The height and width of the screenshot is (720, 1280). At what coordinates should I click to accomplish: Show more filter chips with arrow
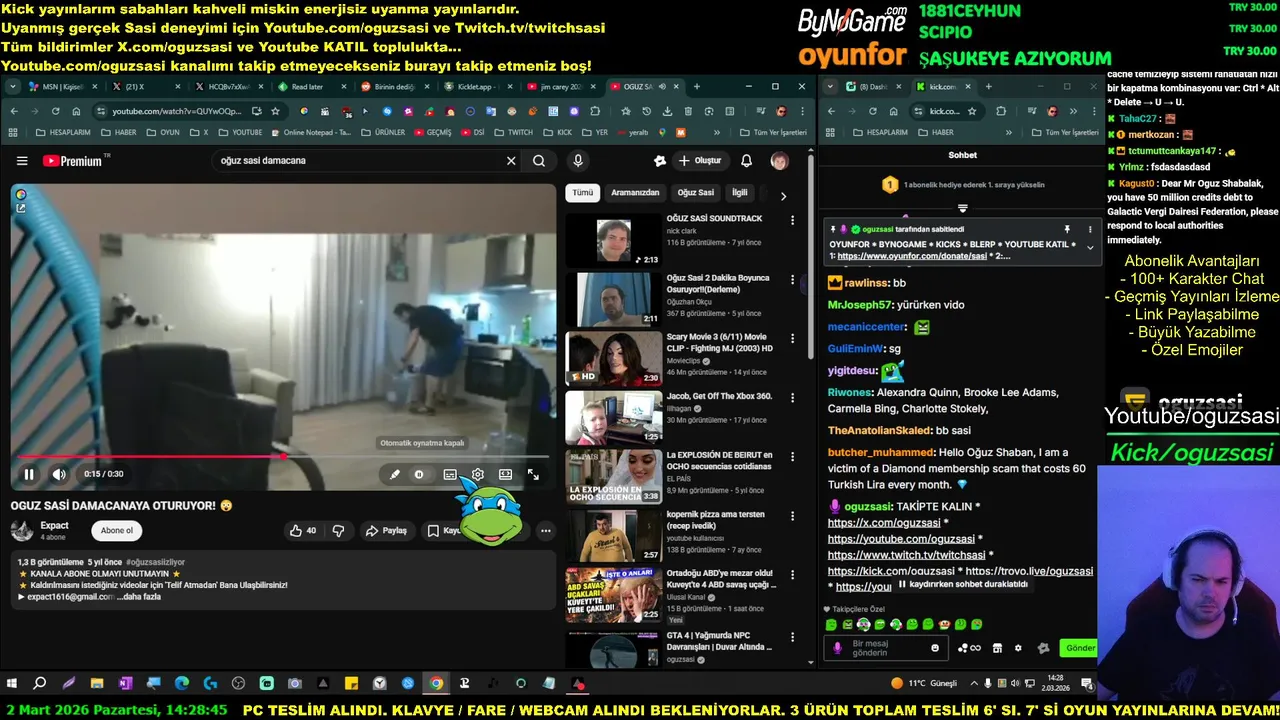click(x=783, y=196)
